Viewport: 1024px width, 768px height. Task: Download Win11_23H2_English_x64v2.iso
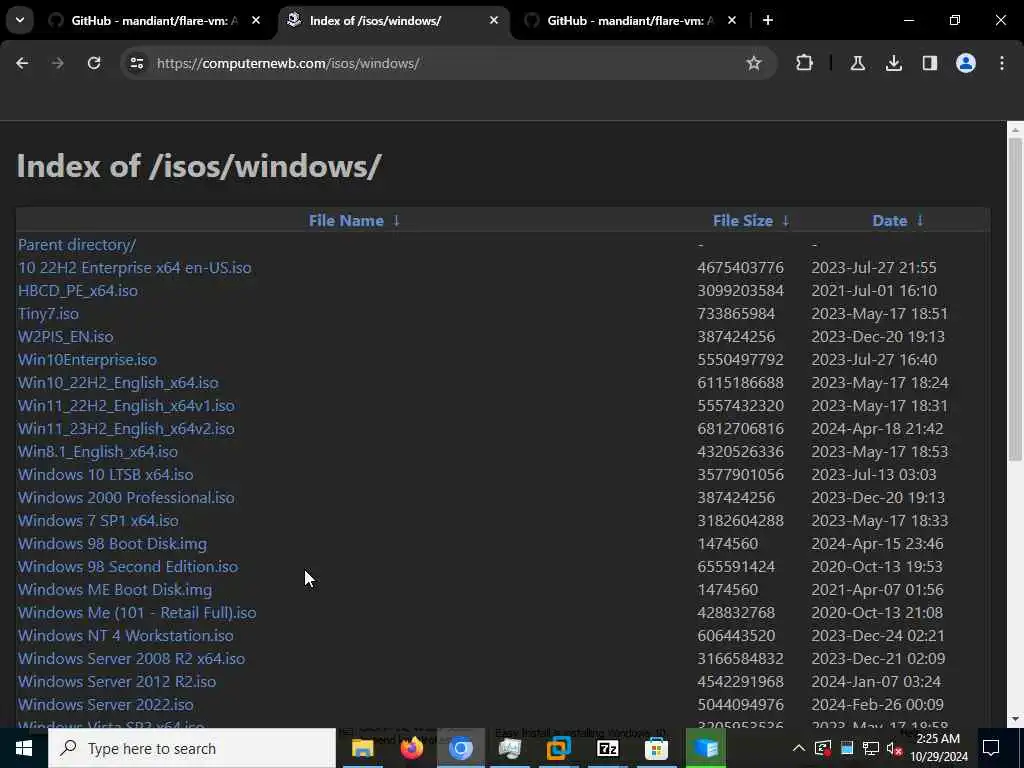click(126, 428)
